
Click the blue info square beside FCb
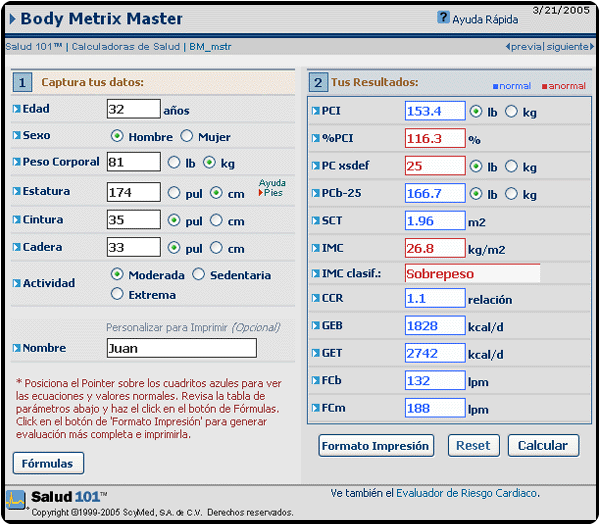(x=316, y=380)
